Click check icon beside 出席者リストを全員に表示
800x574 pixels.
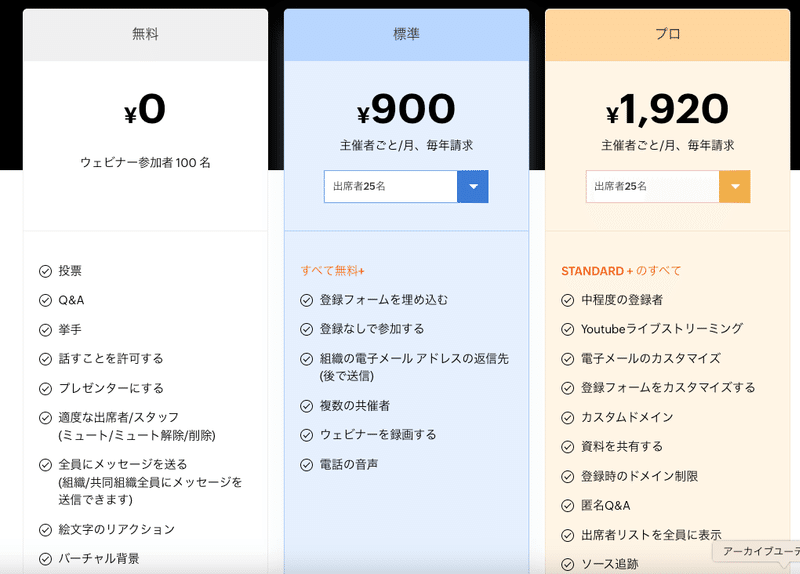coord(567,535)
